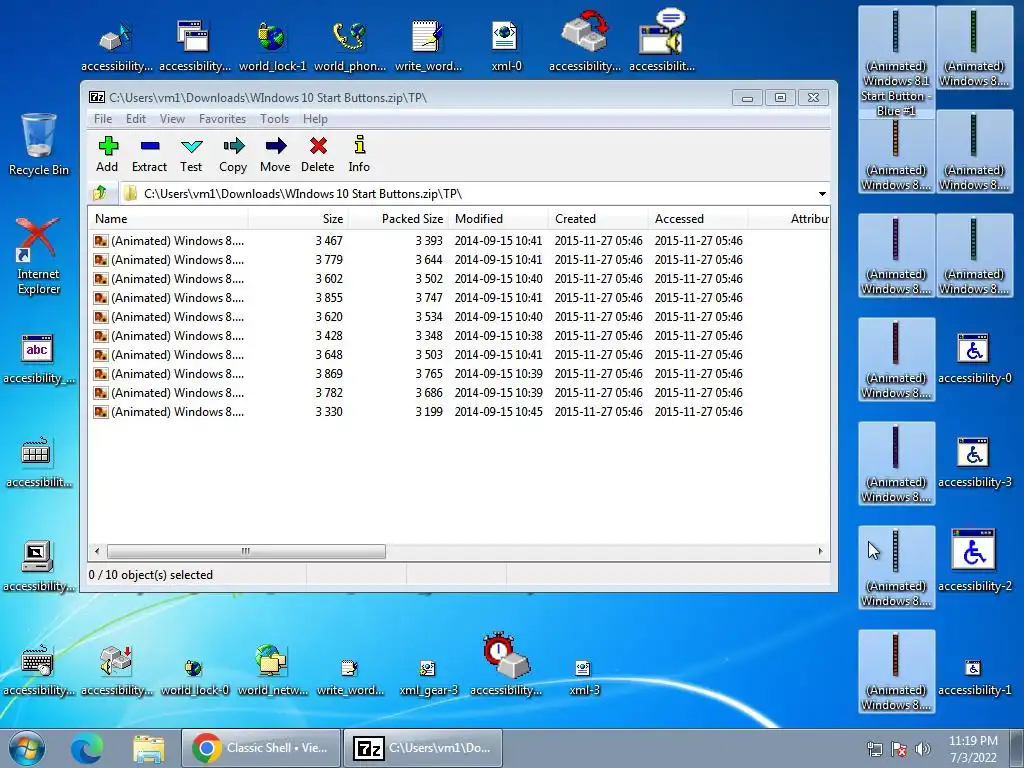Click the Copy toolbar icon

pyautogui.click(x=233, y=154)
